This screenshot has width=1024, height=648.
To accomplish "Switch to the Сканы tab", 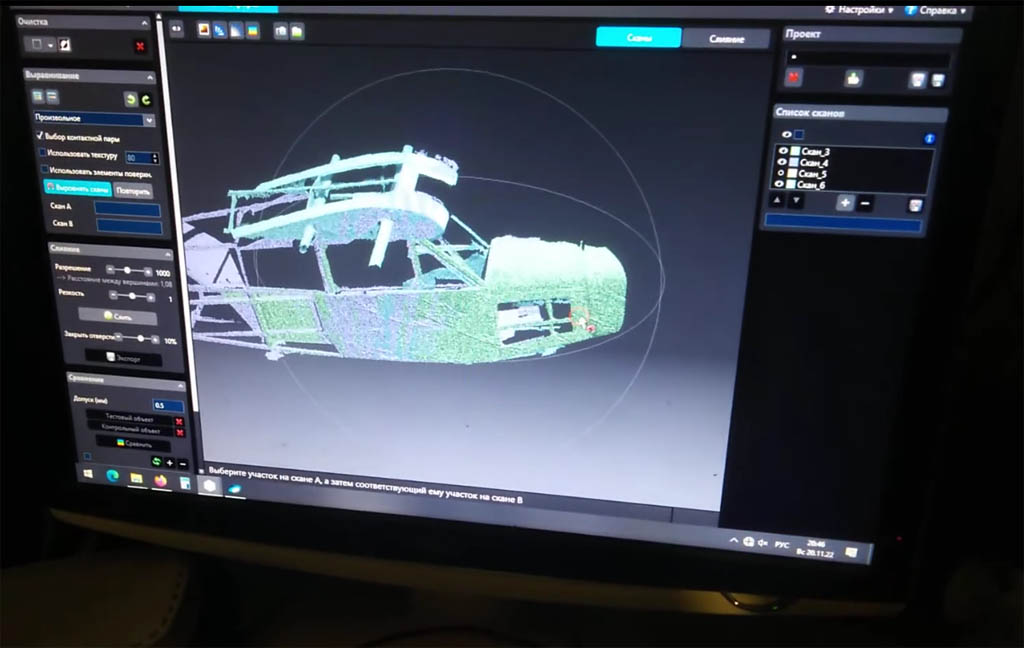I will [x=639, y=37].
